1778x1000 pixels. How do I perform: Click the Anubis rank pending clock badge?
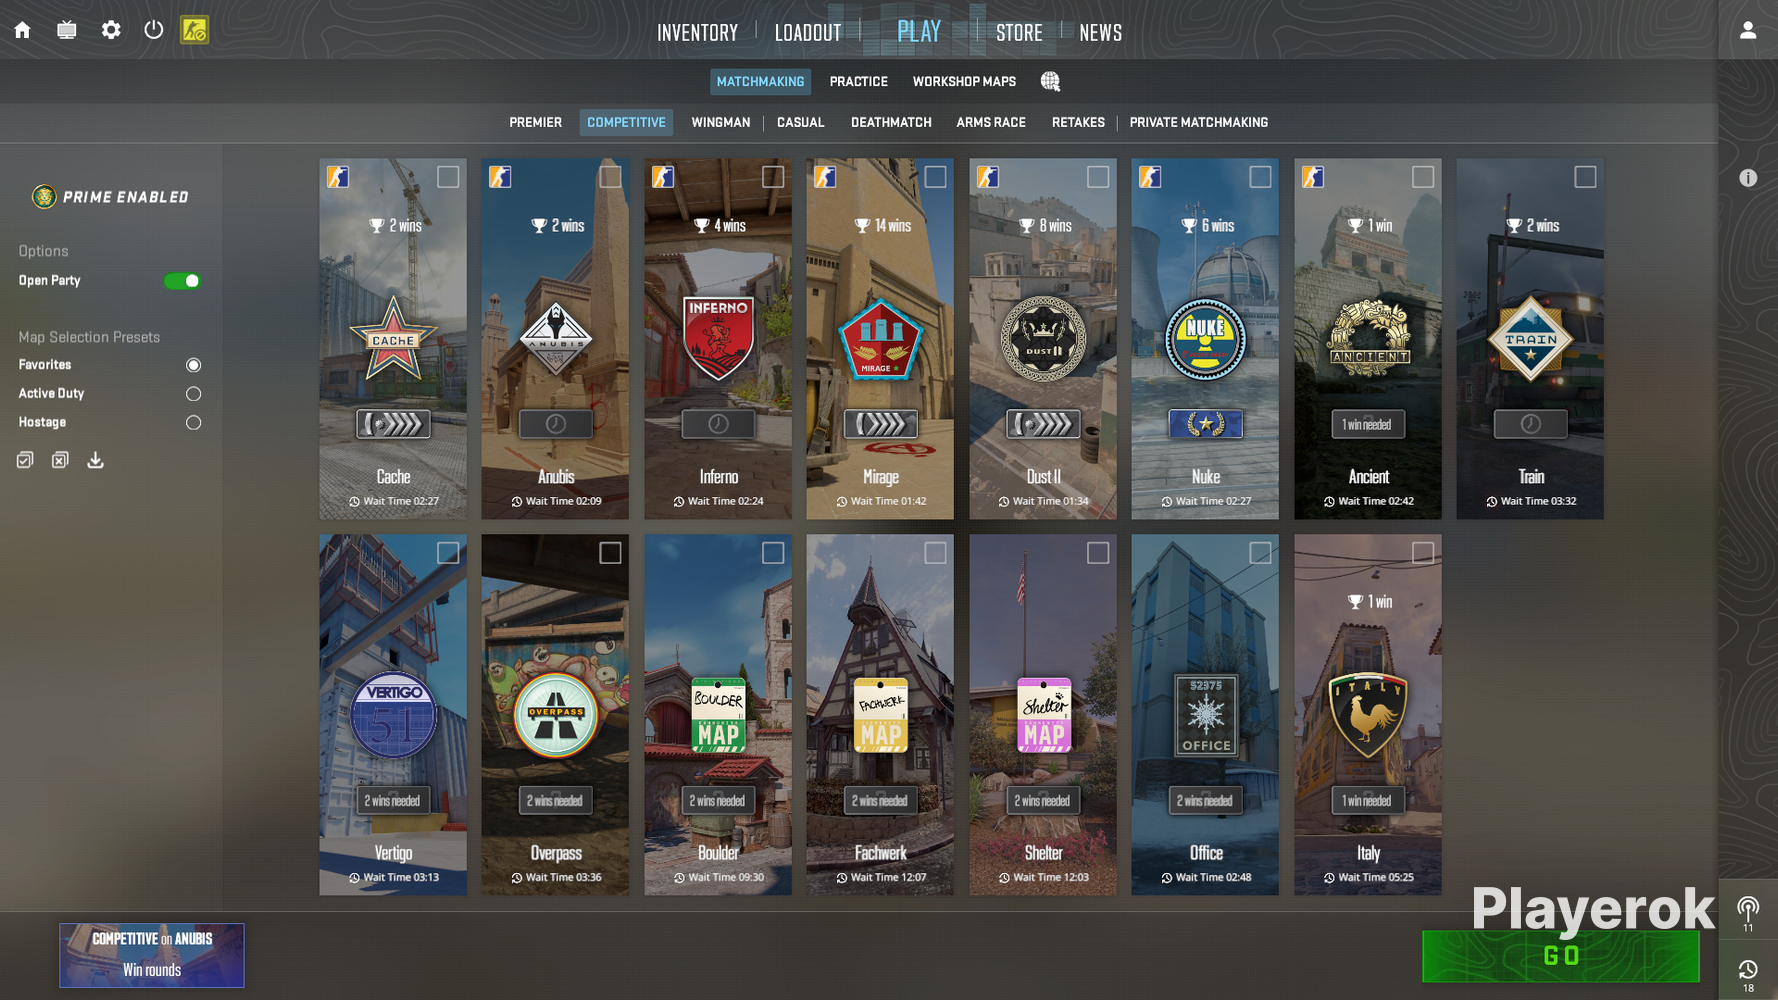click(556, 424)
